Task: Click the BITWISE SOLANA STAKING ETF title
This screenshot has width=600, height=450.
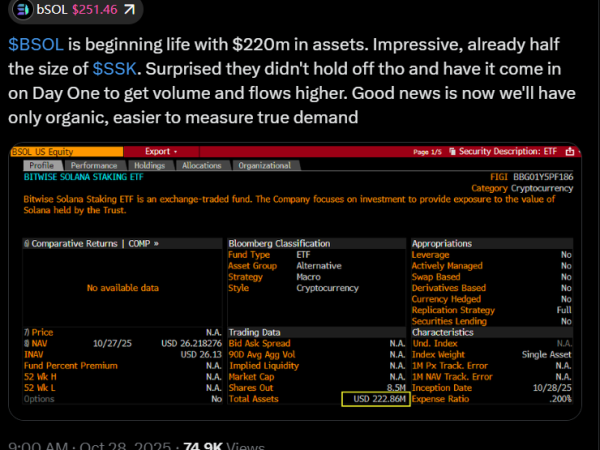Action: (83, 177)
